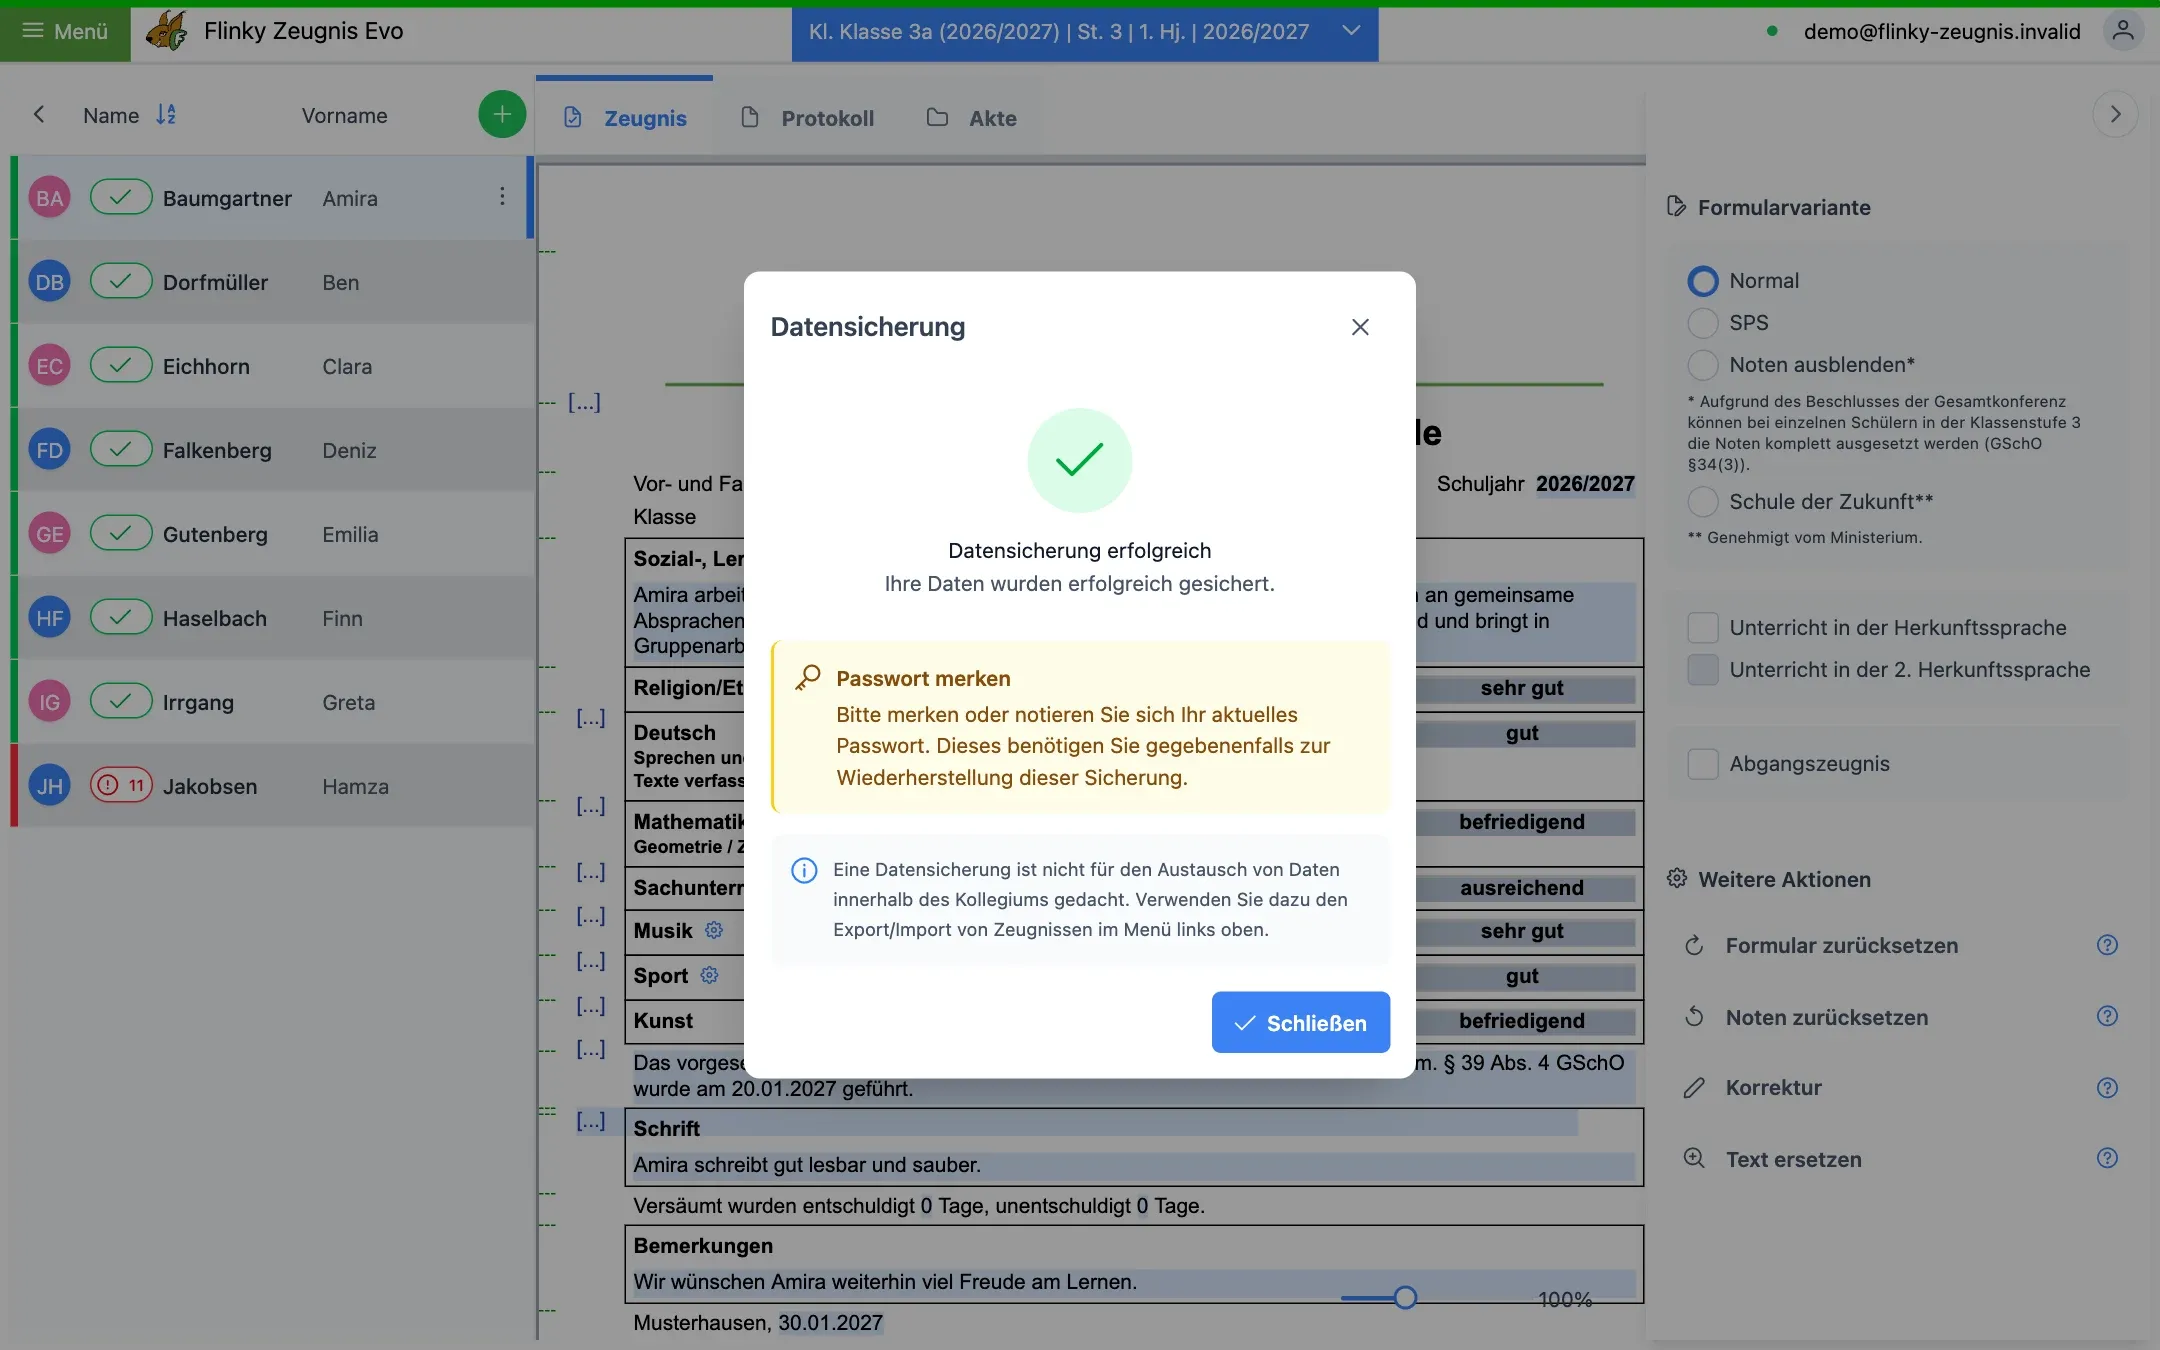Image resolution: width=2160 pixels, height=1350 pixels.
Task: Click Jakobsen's error badge showing 11
Action: click(121, 785)
